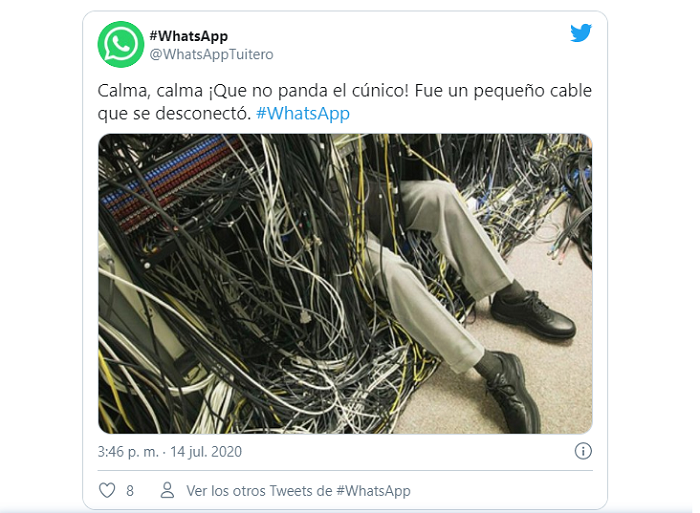Click the gray trousers in the image
The image size is (700, 513).
[x=442, y=268]
